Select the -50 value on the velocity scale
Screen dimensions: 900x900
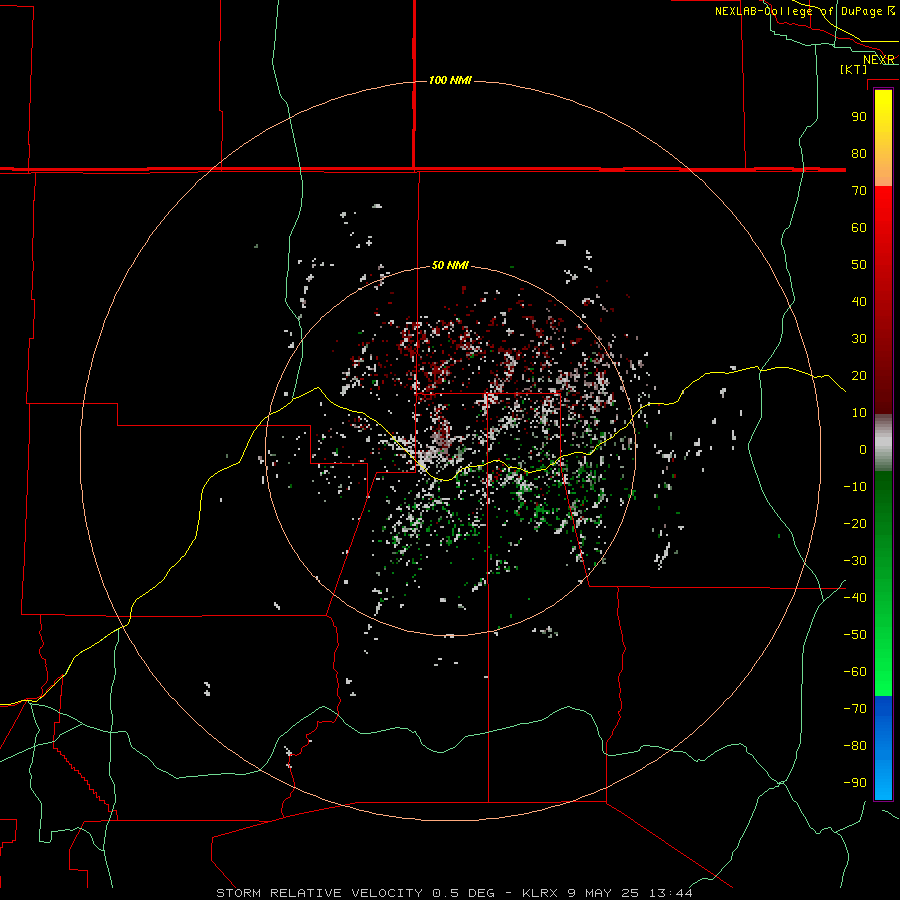(x=855, y=635)
